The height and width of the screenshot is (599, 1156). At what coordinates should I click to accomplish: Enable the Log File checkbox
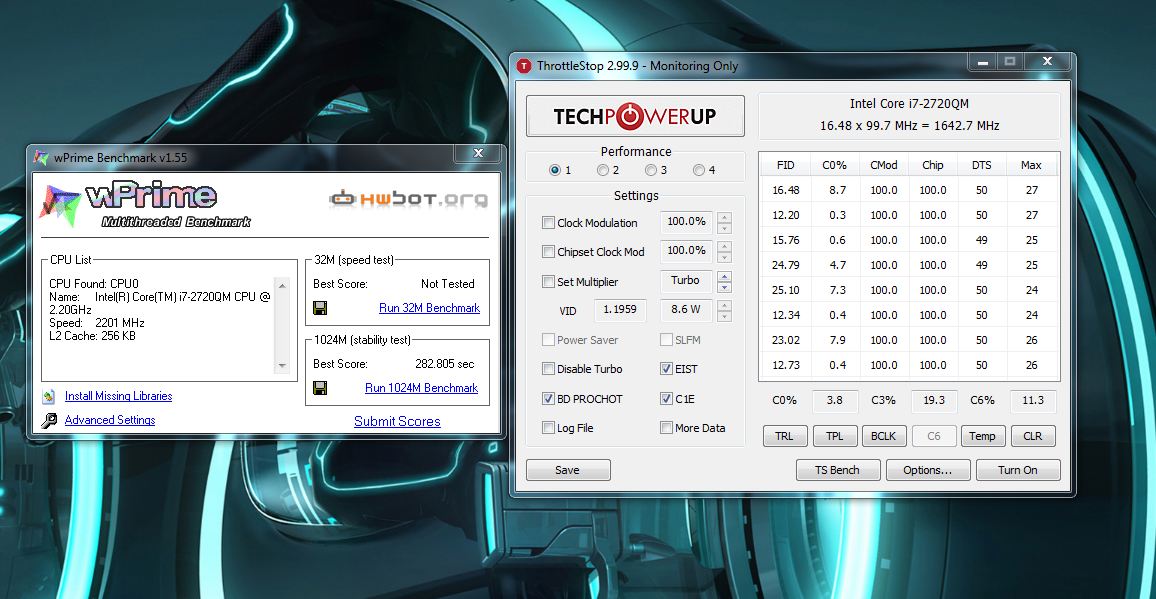(548, 428)
